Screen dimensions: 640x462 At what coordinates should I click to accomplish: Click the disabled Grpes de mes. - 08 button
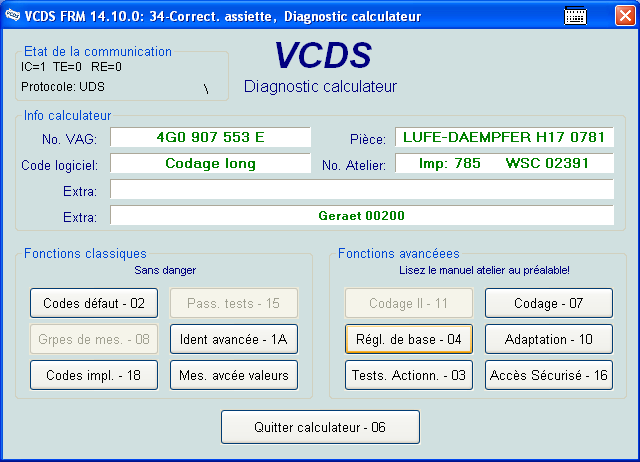[x=94, y=339]
